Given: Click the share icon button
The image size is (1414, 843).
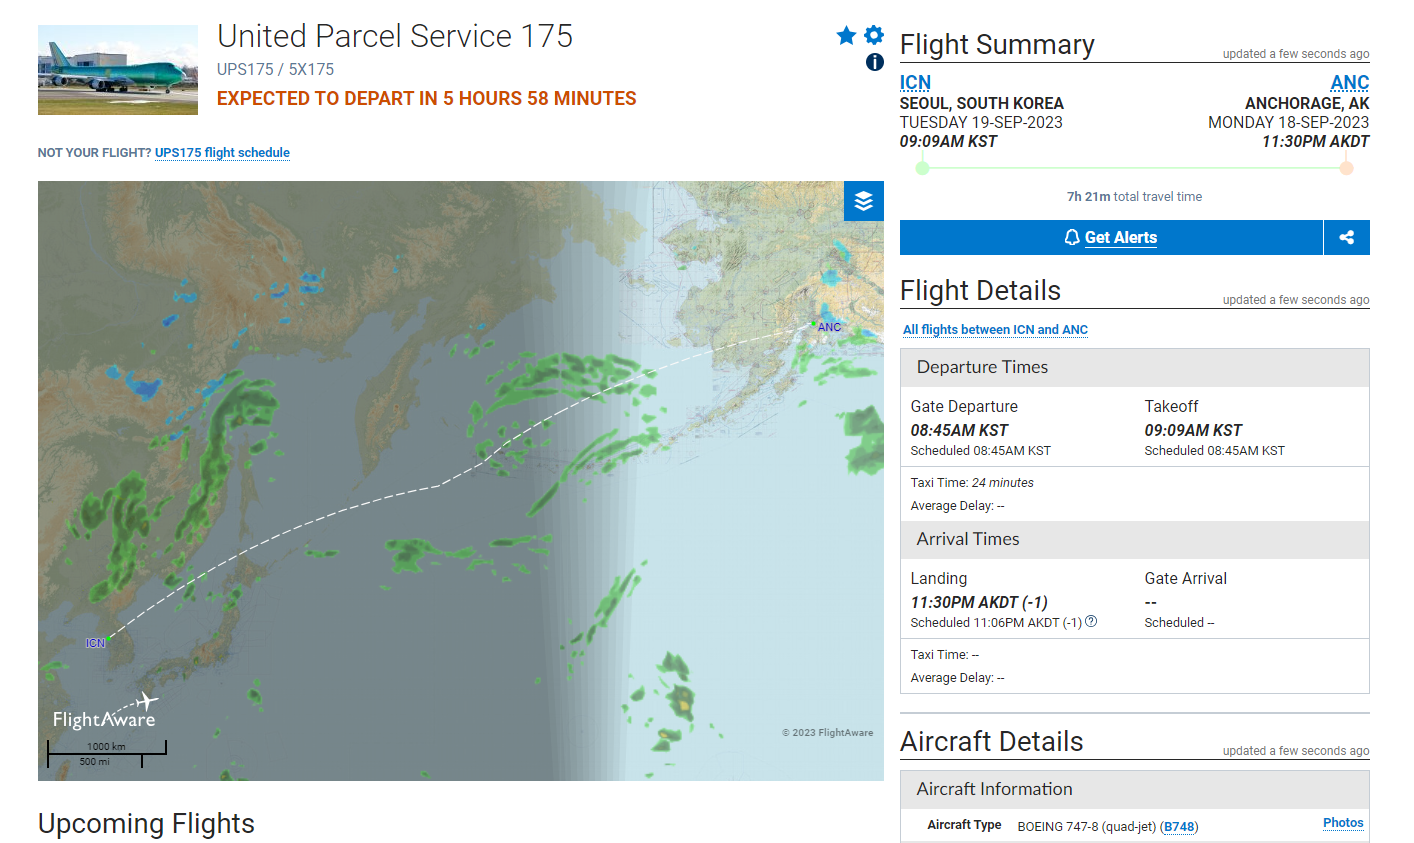Looking at the screenshot, I should point(1346,238).
